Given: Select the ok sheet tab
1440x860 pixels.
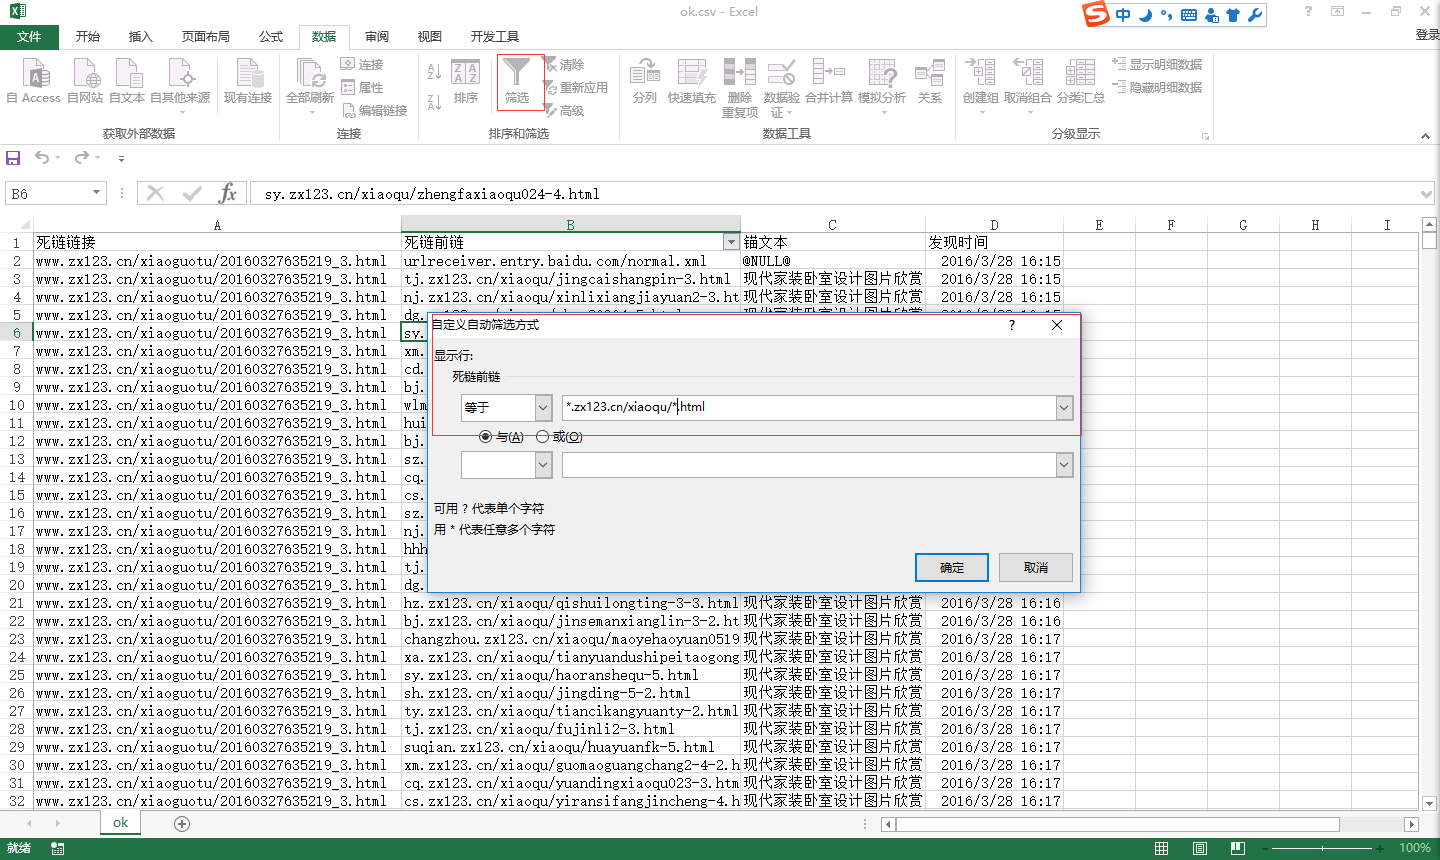Looking at the screenshot, I should pyautogui.click(x=120, y=823).
